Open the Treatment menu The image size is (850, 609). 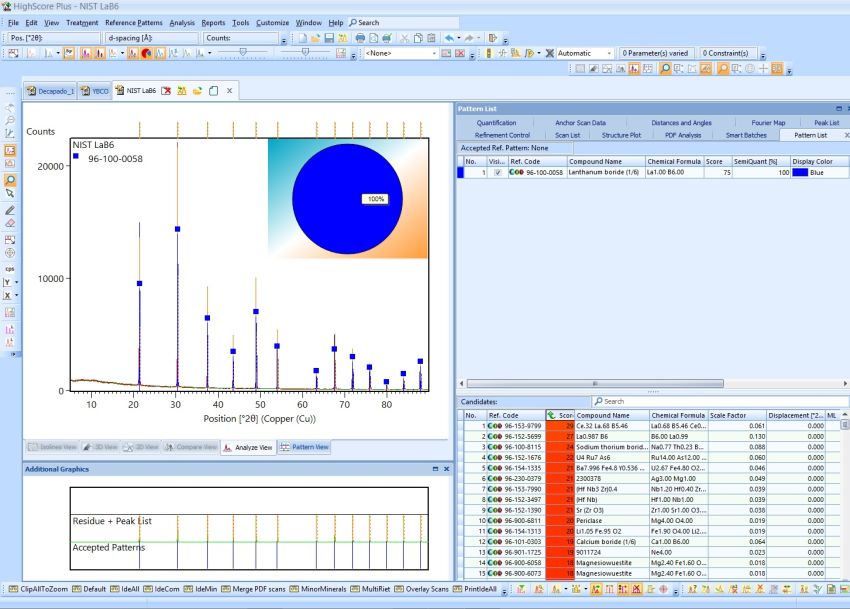pos(82,23)
